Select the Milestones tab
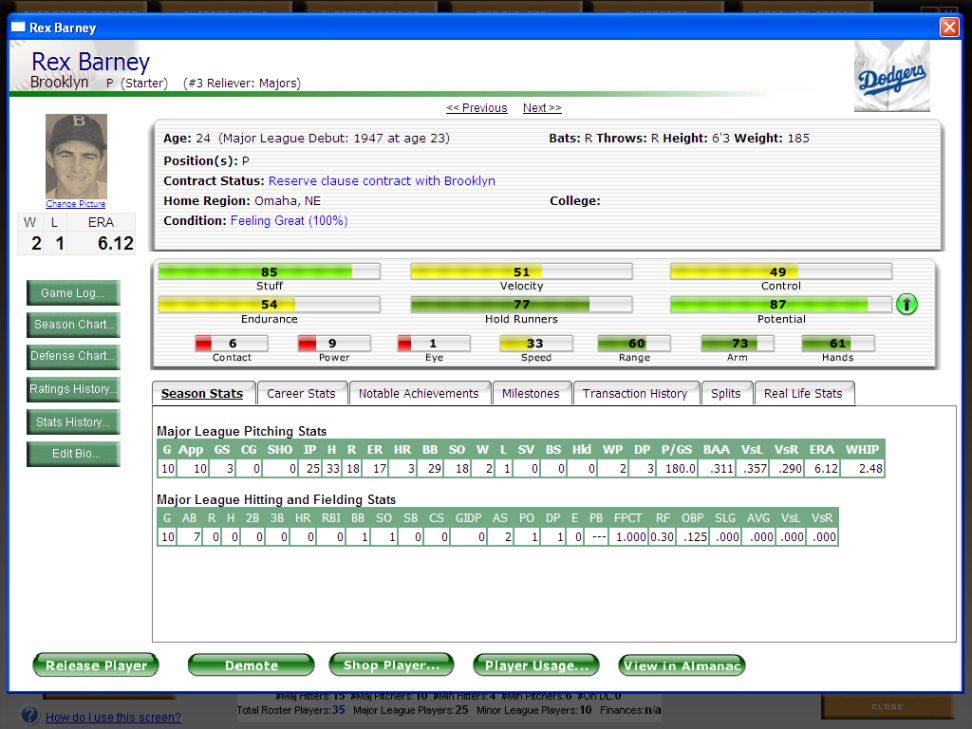The width and height of the screenshot is (972, 729). coord(531,394)
